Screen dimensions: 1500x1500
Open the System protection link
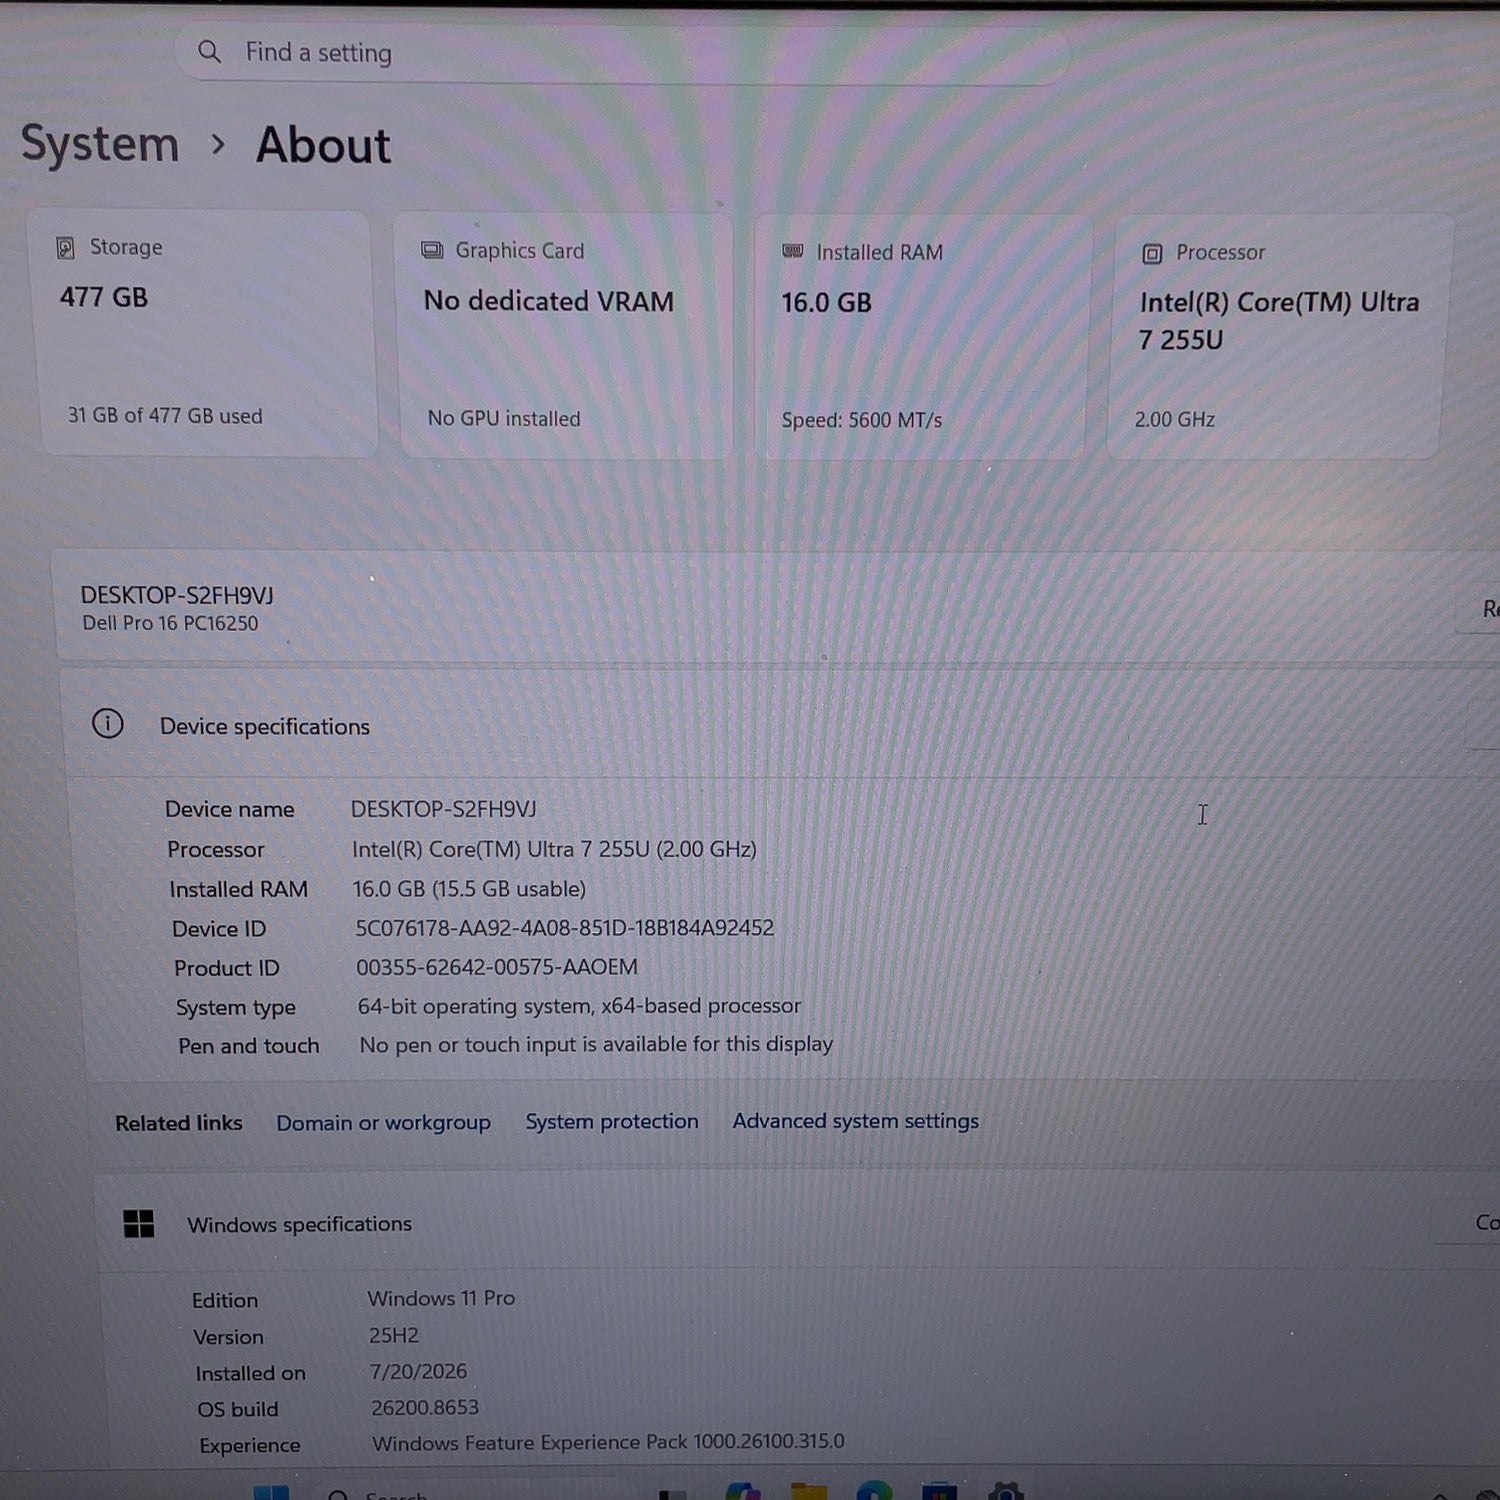(612, 1122)
